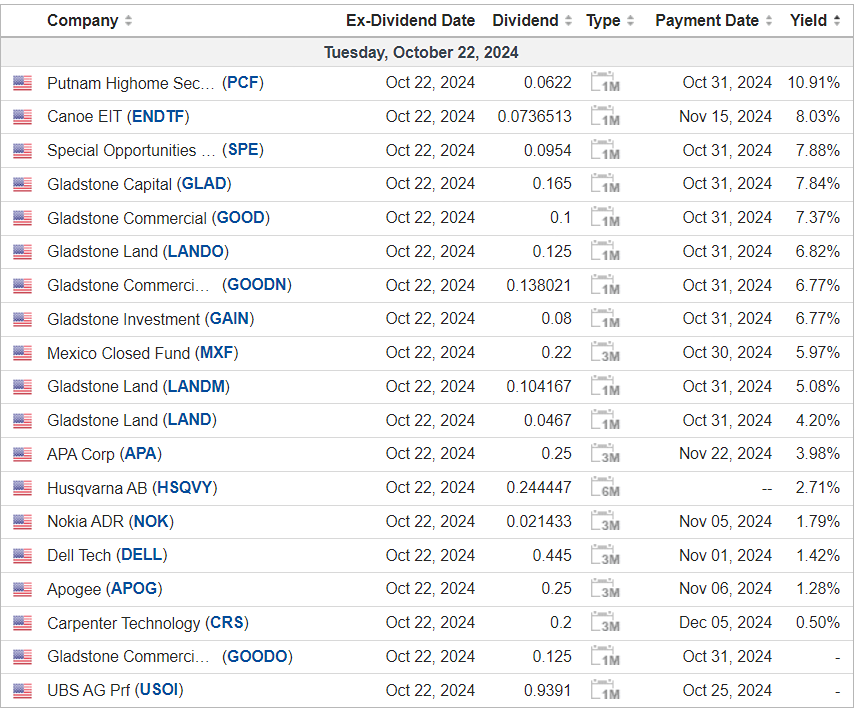The image size is (856, 708).
Task: Click the Ex-Dividend Date column header
Action: (410, 21)
